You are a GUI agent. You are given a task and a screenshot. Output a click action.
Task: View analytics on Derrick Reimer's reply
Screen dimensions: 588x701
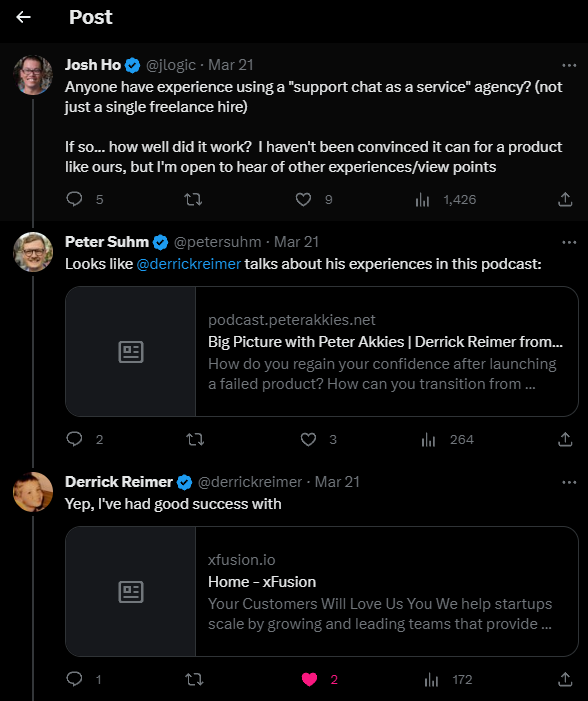431,680
